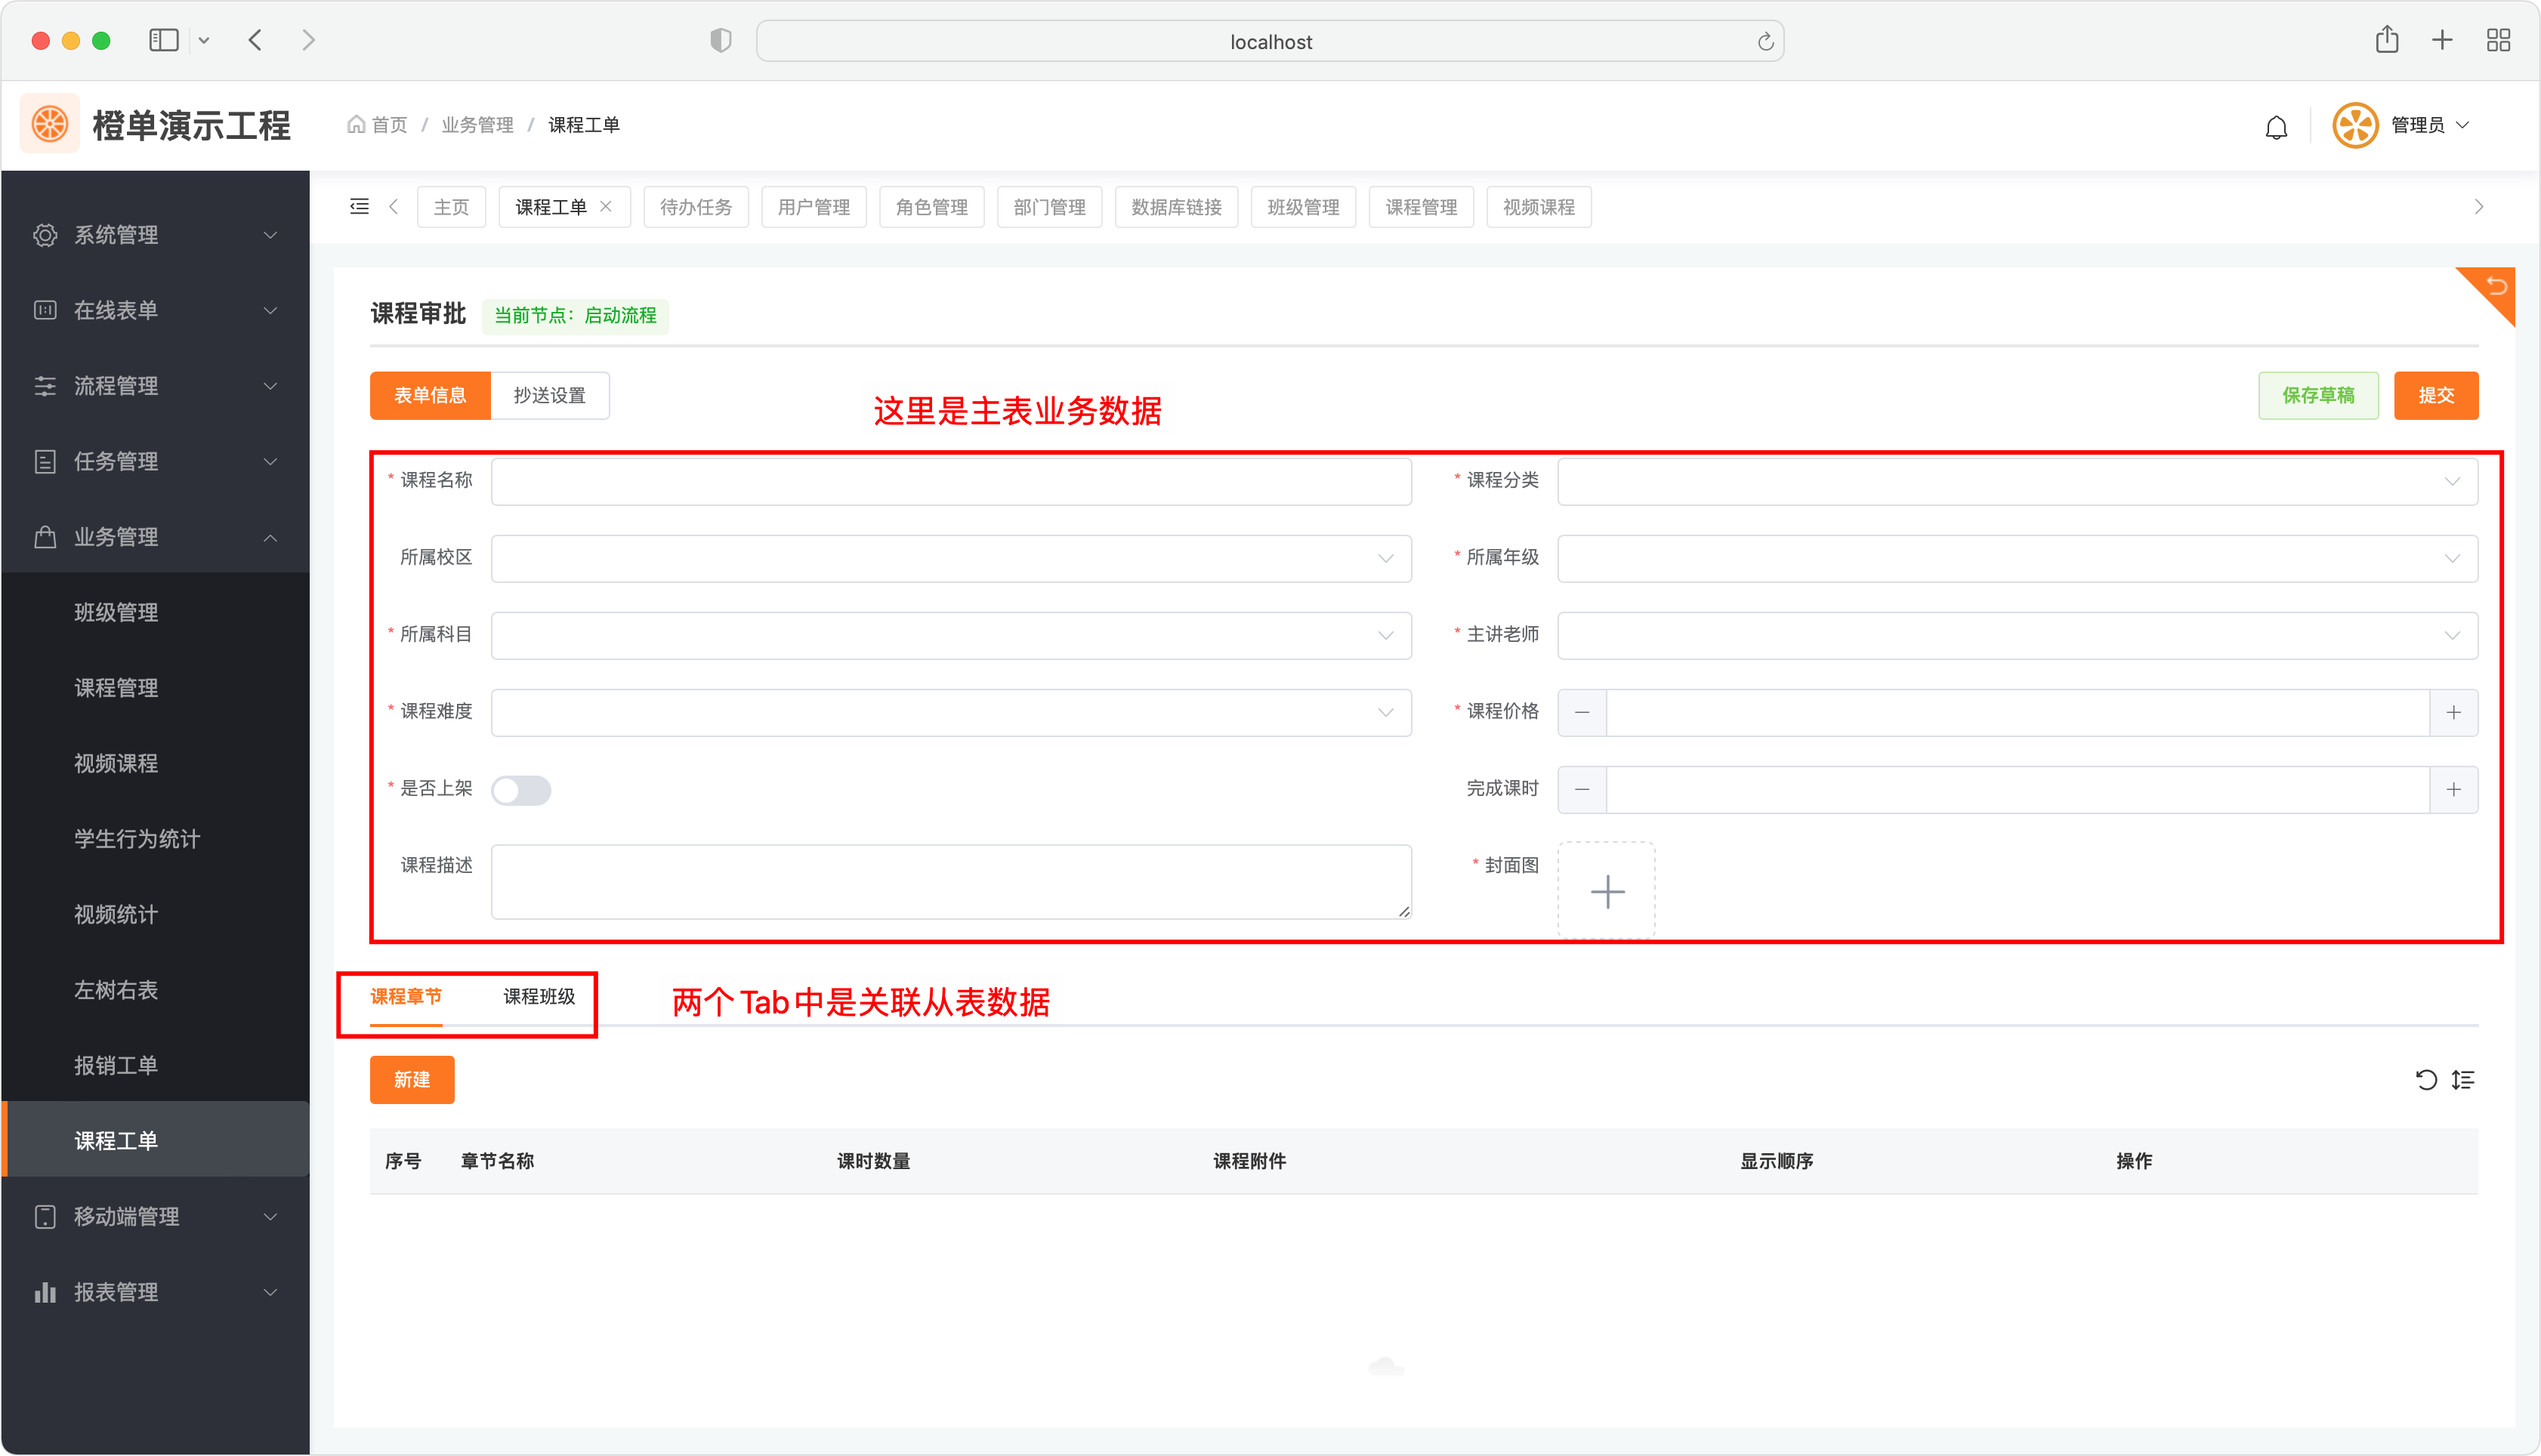Open the 所属科目 dropdown
The image size is (2541, 1456).
point(951,635)
